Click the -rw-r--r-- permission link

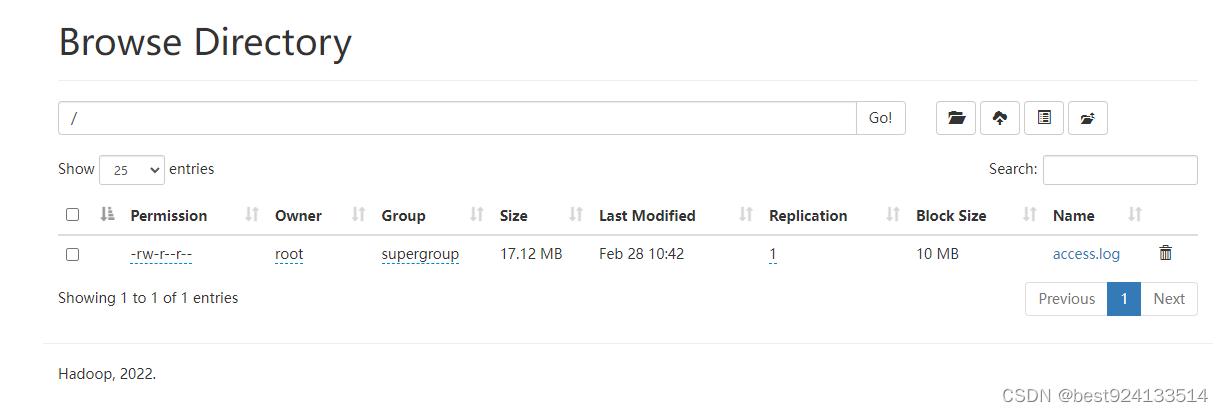coord(161,254)
